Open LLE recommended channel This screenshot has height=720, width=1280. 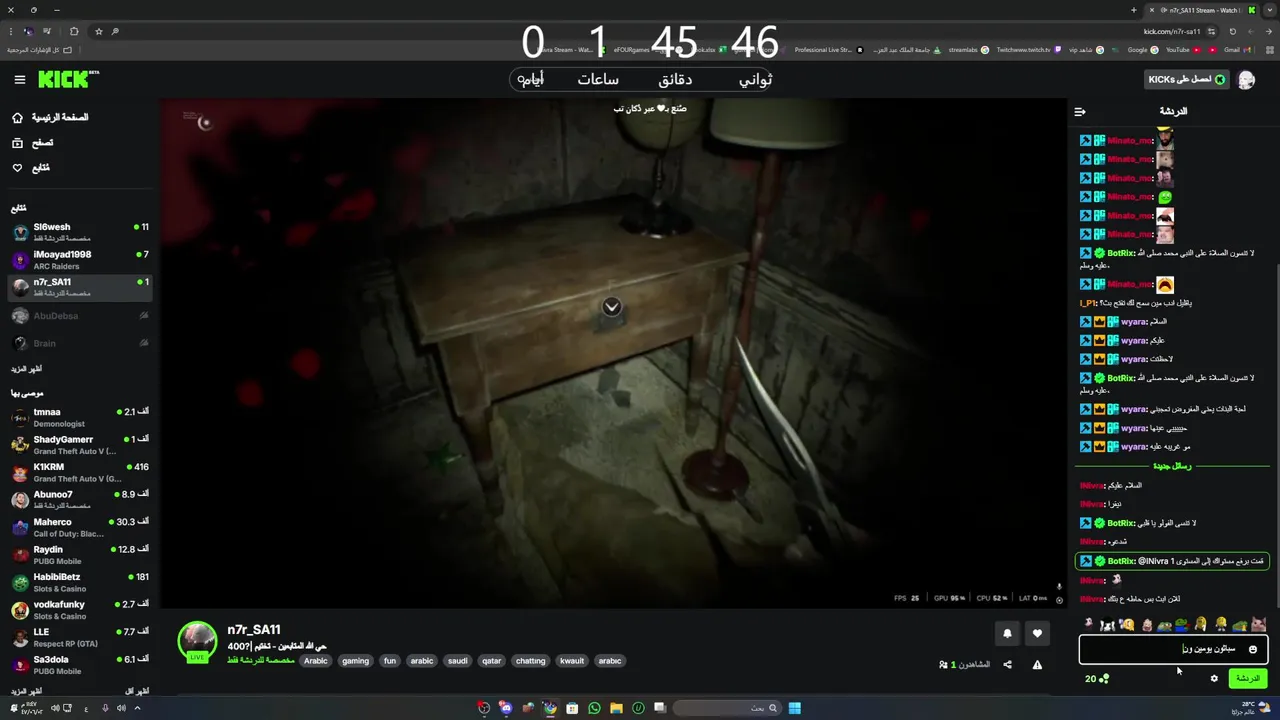pyautogui.click(x=80, y=637)
